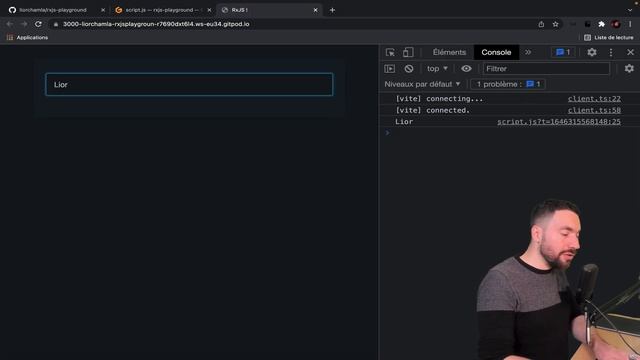Open DevTools three-dot customize menu

coord(611,52)
